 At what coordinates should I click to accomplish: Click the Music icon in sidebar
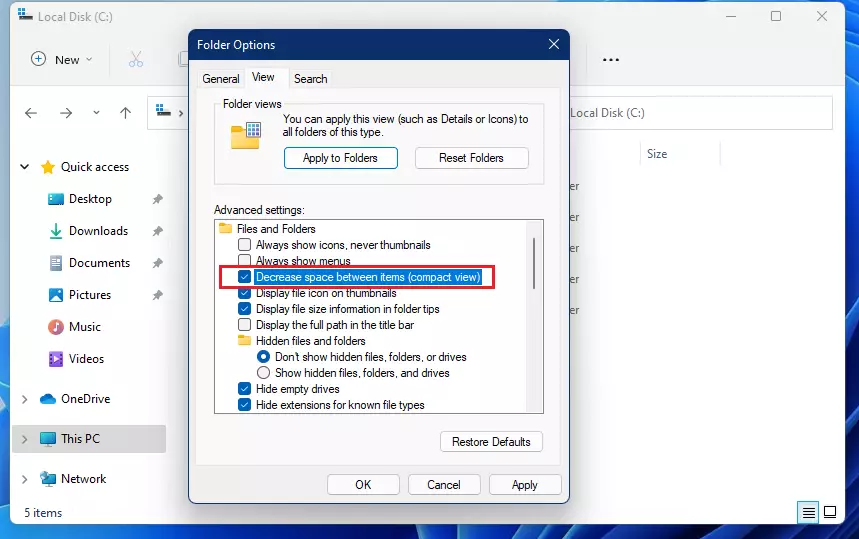56,327
